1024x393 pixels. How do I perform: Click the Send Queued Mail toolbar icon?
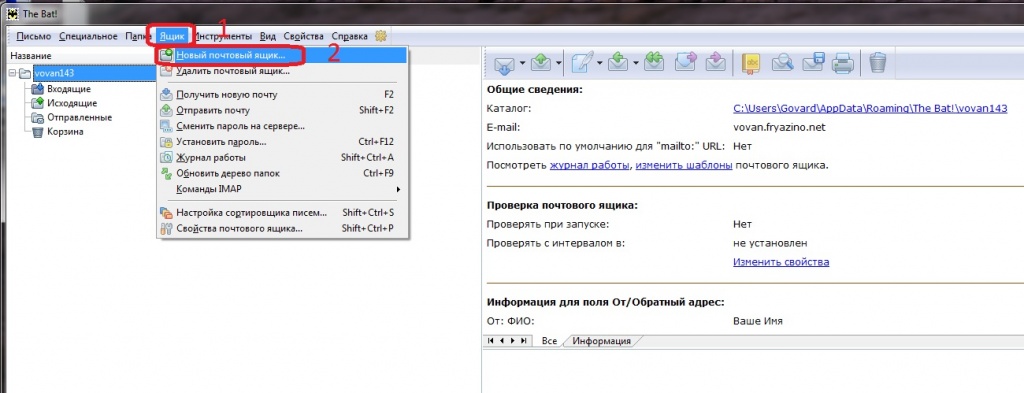click(542, 63)
